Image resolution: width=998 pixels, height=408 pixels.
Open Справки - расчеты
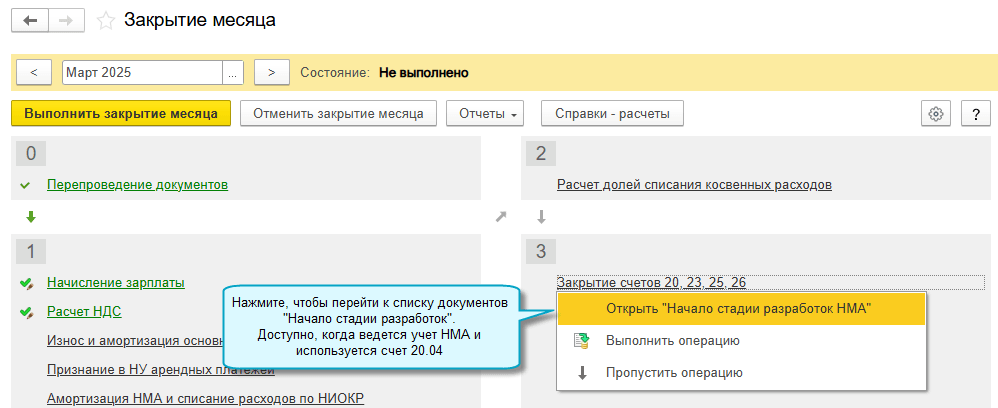coord(612,114)
